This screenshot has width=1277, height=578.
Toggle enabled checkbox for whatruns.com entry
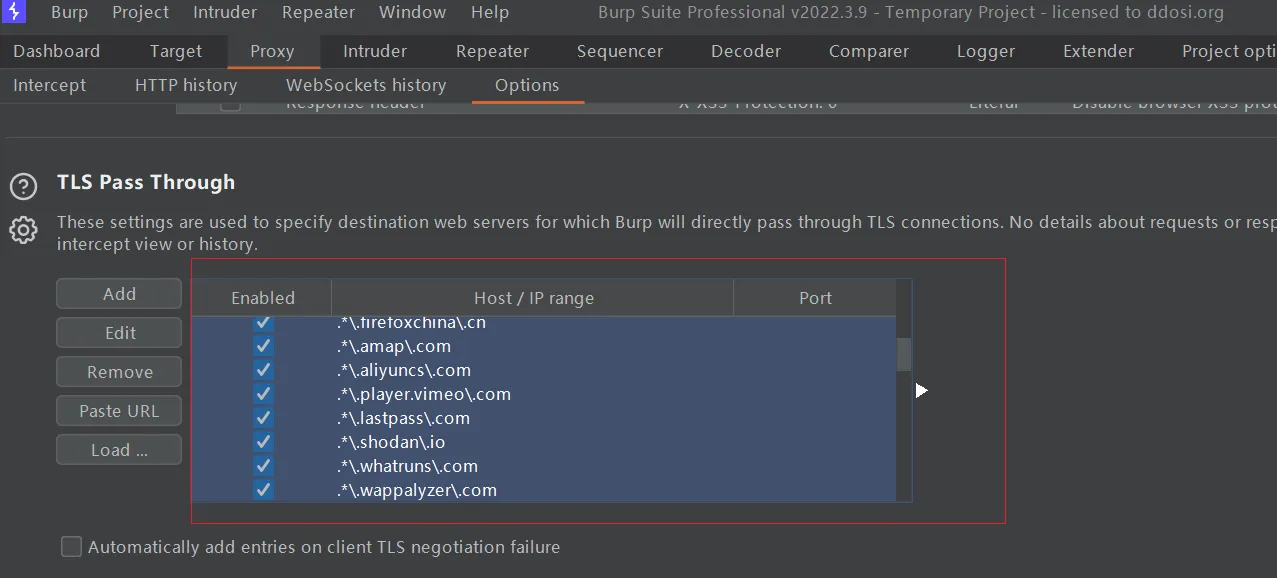[x=263, y=466]
